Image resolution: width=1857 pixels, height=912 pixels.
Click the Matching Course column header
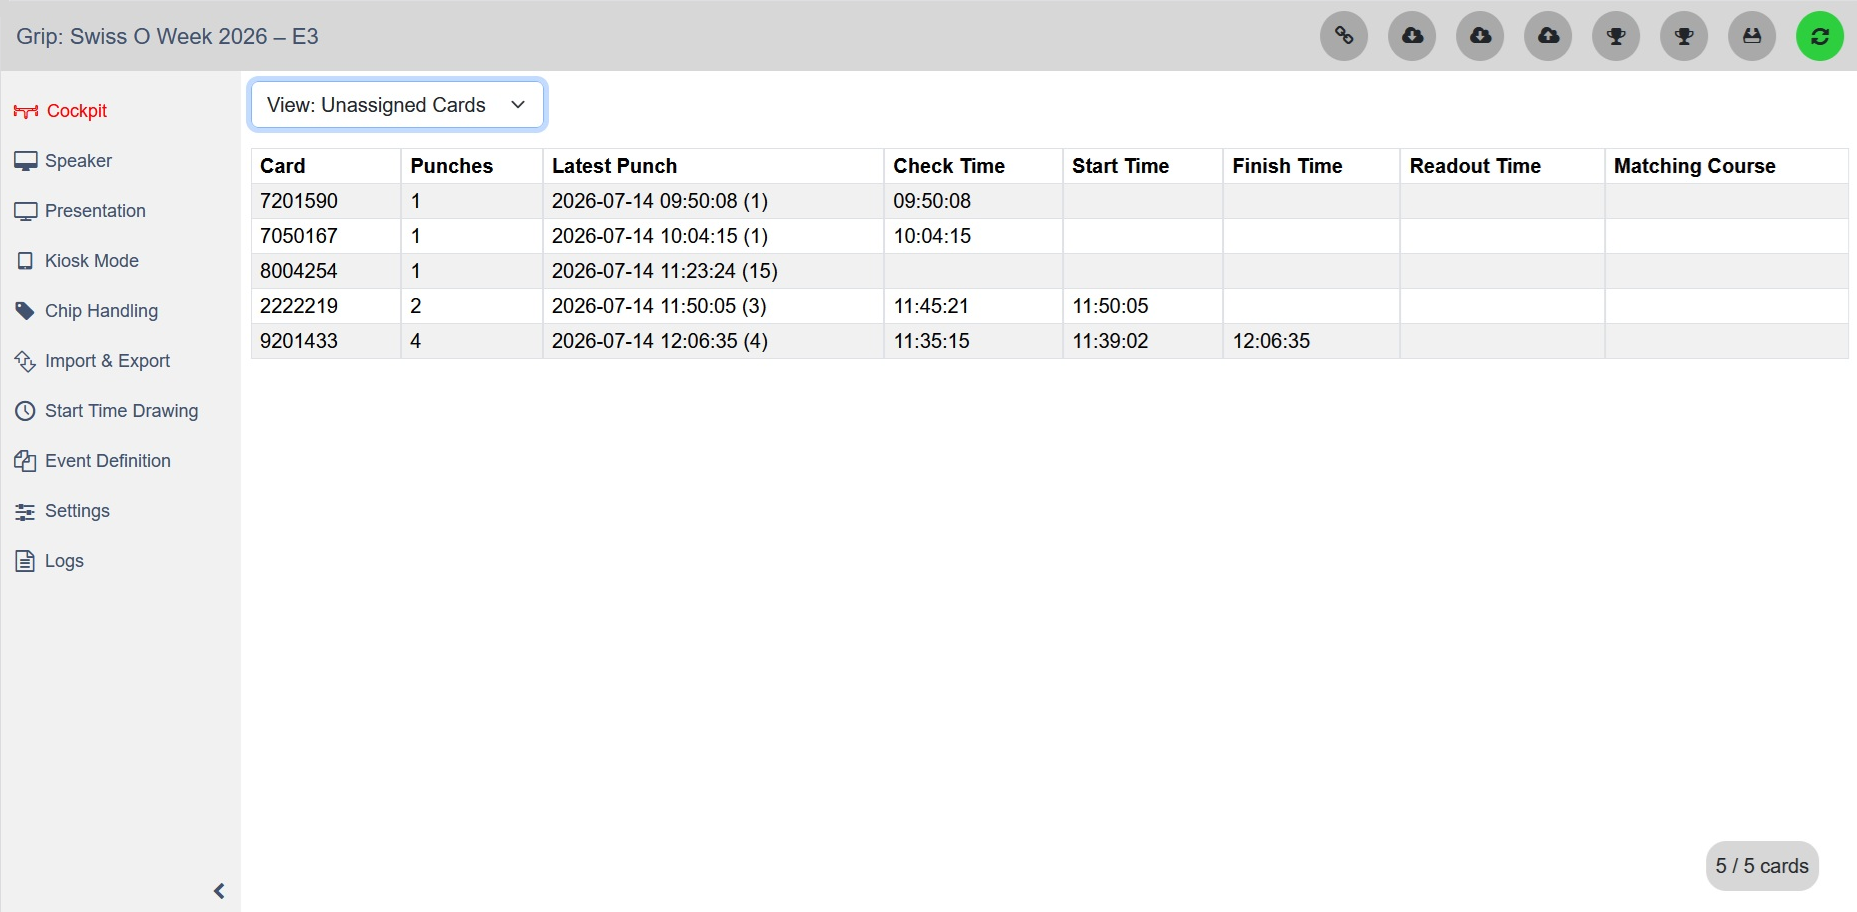[x=1727, y=166]
